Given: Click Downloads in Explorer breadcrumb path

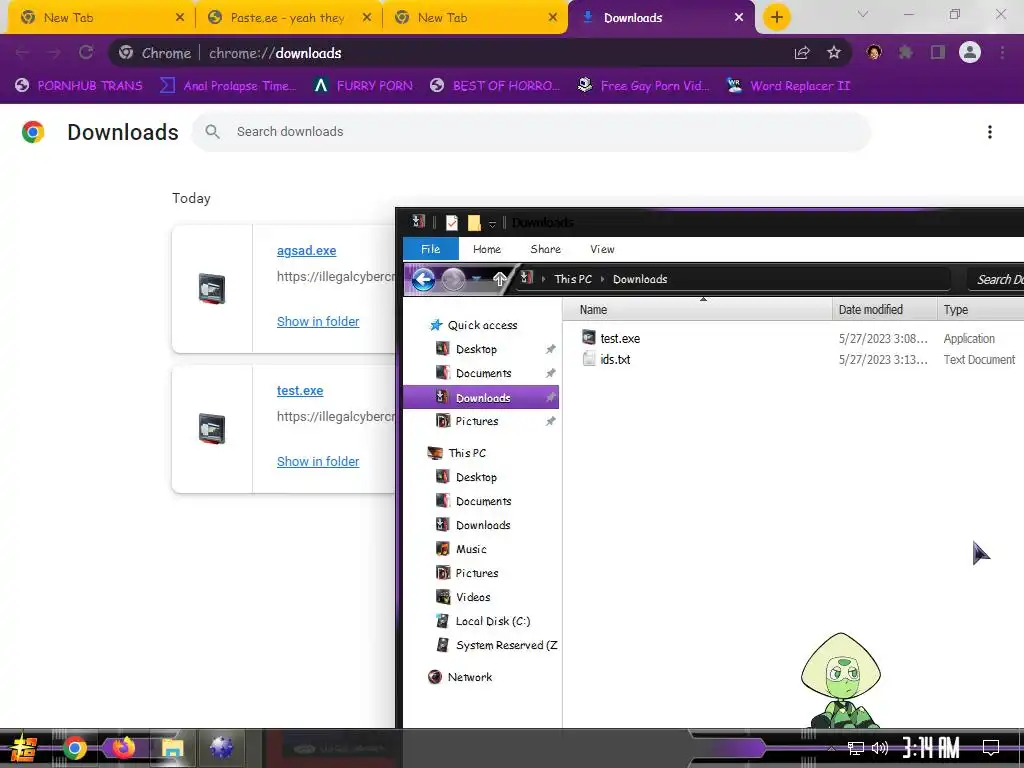Looking at the screenshot, I should (640, 279).
